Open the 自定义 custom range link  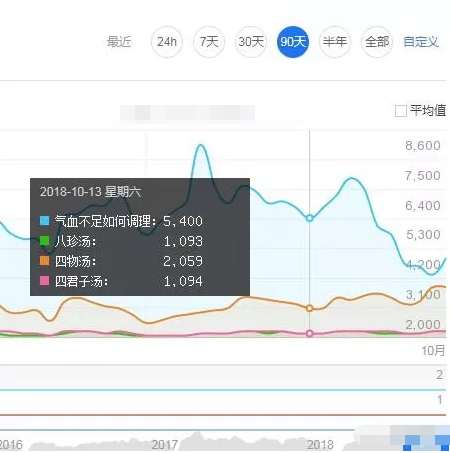pyautogui.click(x=421, y=42)
